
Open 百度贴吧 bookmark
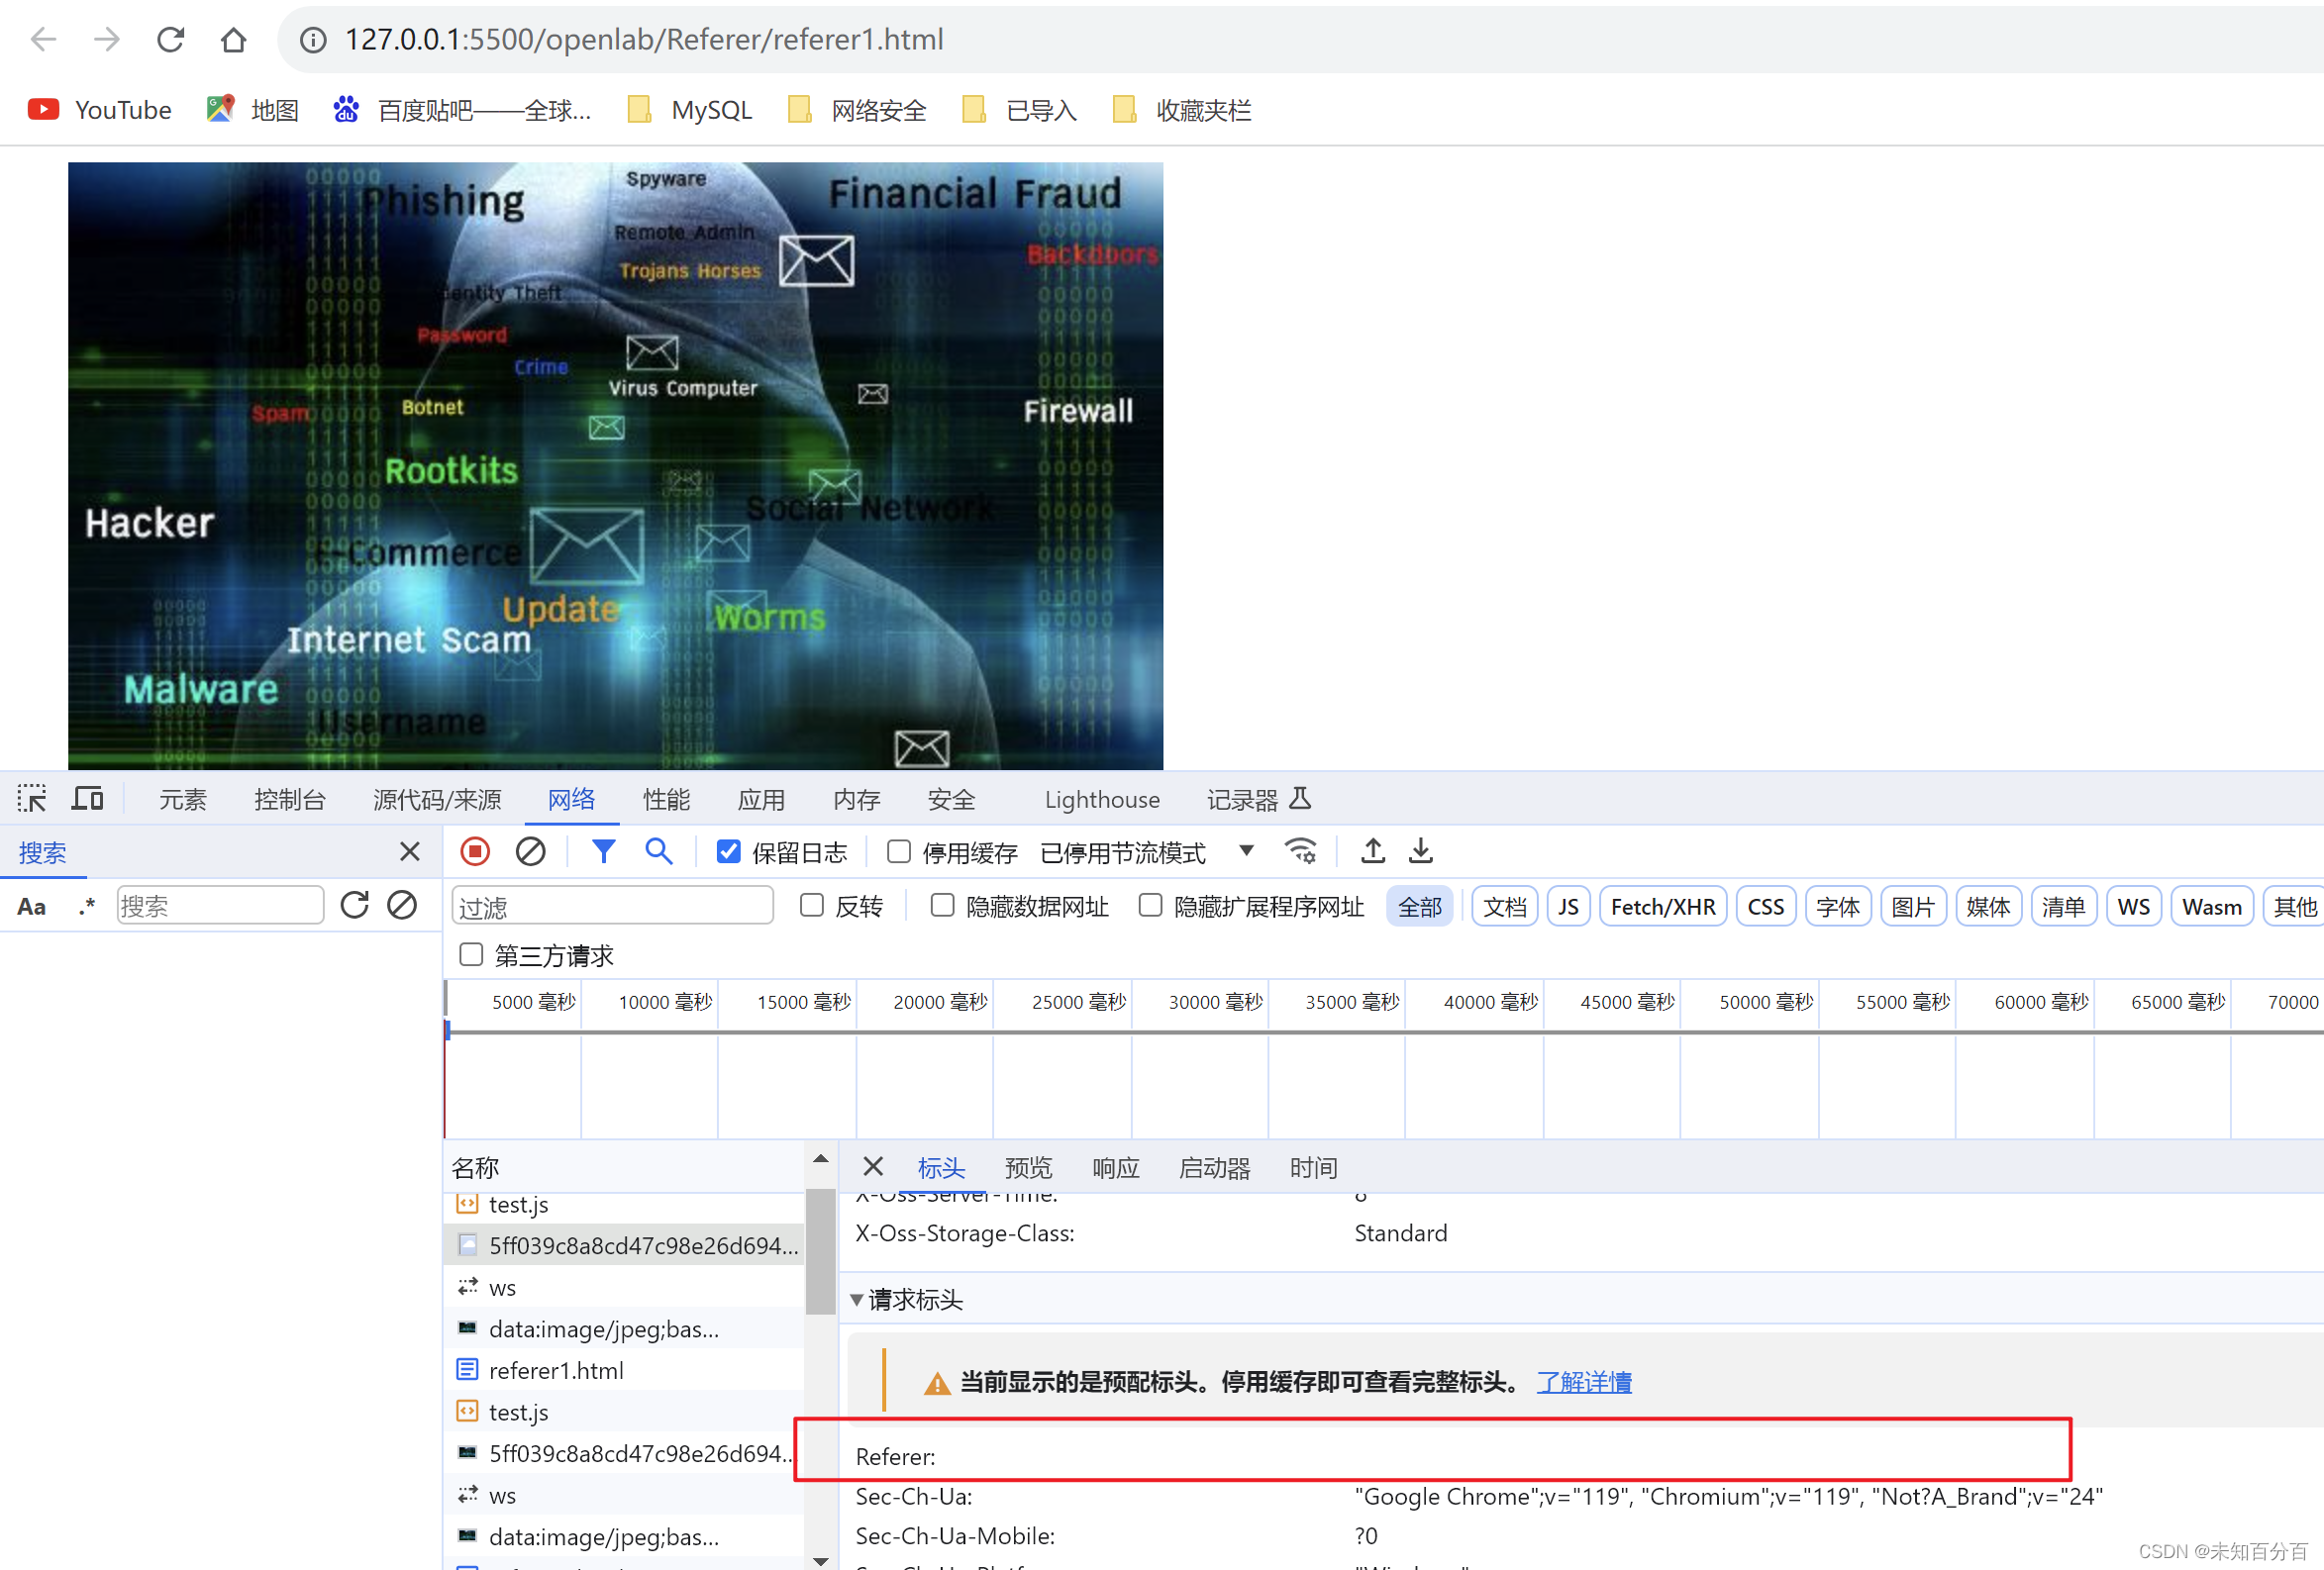click(x=462, y=109)
